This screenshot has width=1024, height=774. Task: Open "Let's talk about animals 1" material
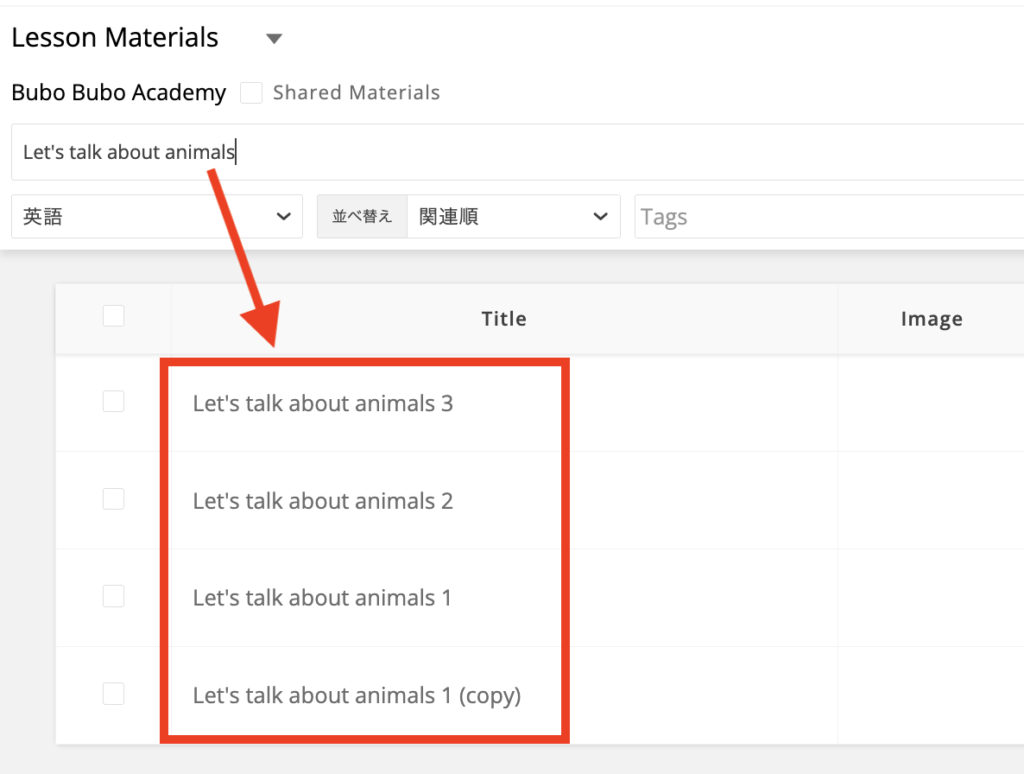click(x=322, y=598)
